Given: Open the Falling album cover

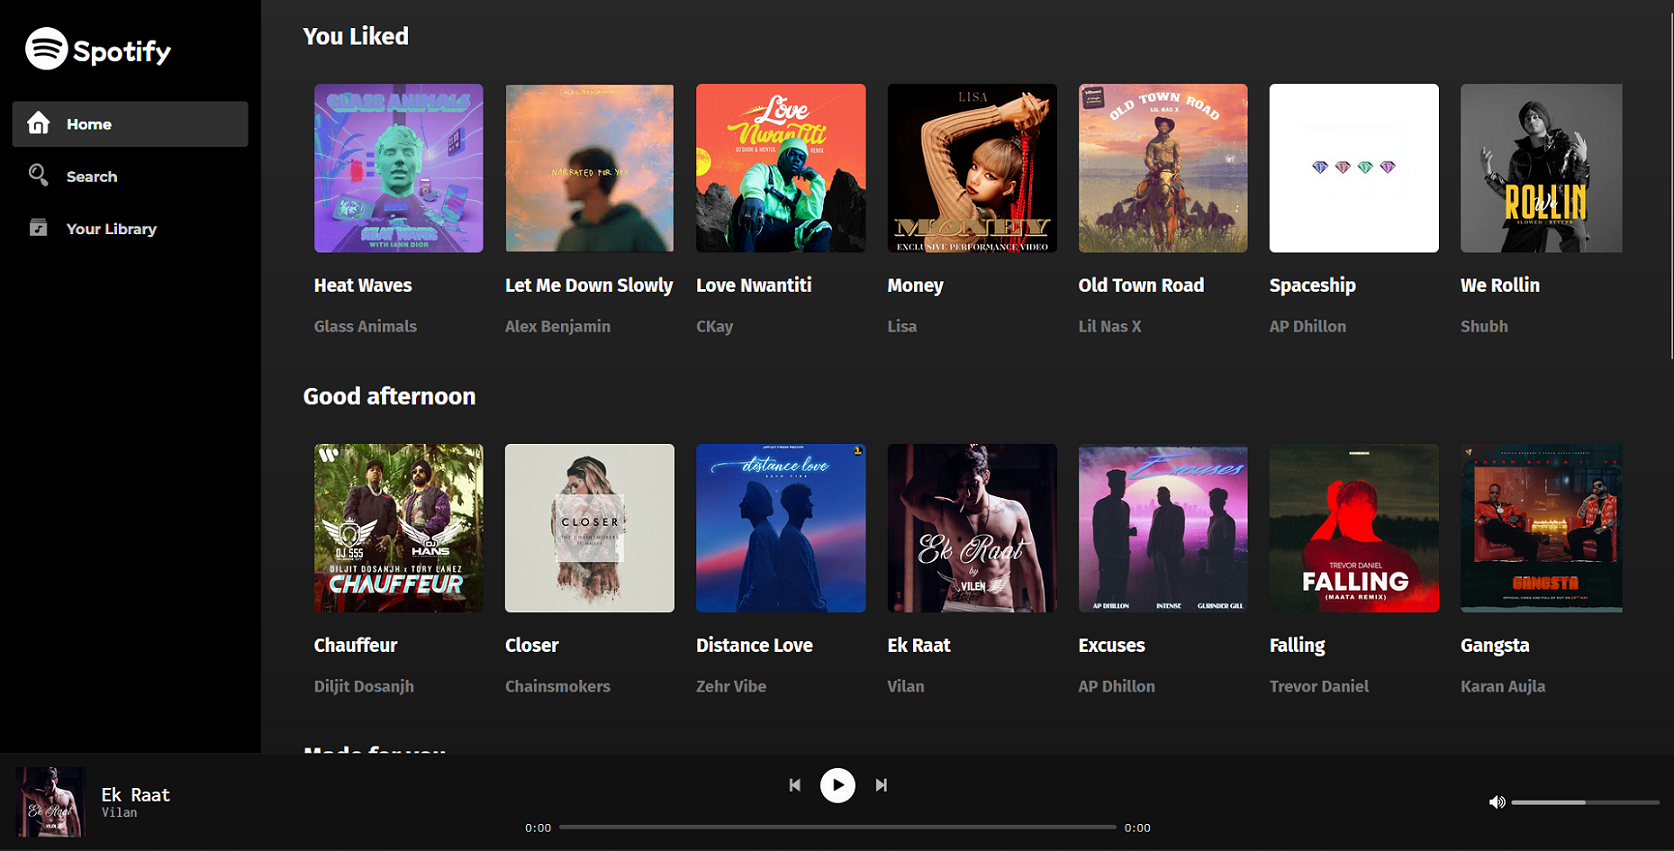Looking at the screenshot, I should coord(1354,528).
